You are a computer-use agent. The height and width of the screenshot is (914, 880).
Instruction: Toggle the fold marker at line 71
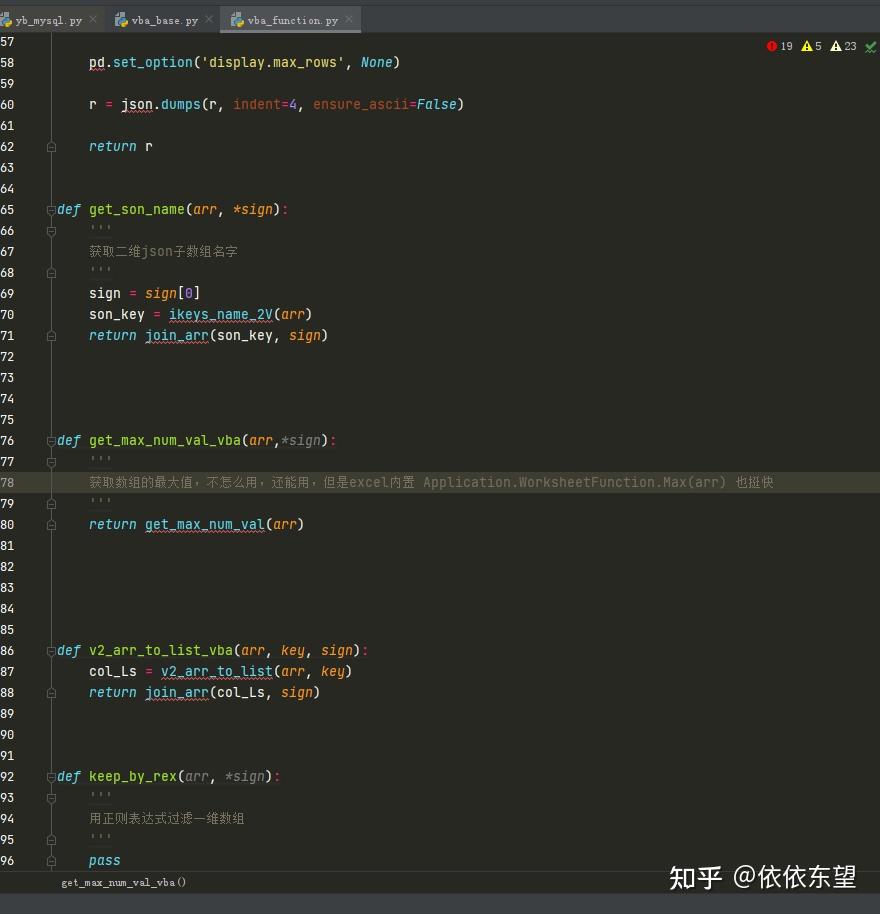(51, 336)
